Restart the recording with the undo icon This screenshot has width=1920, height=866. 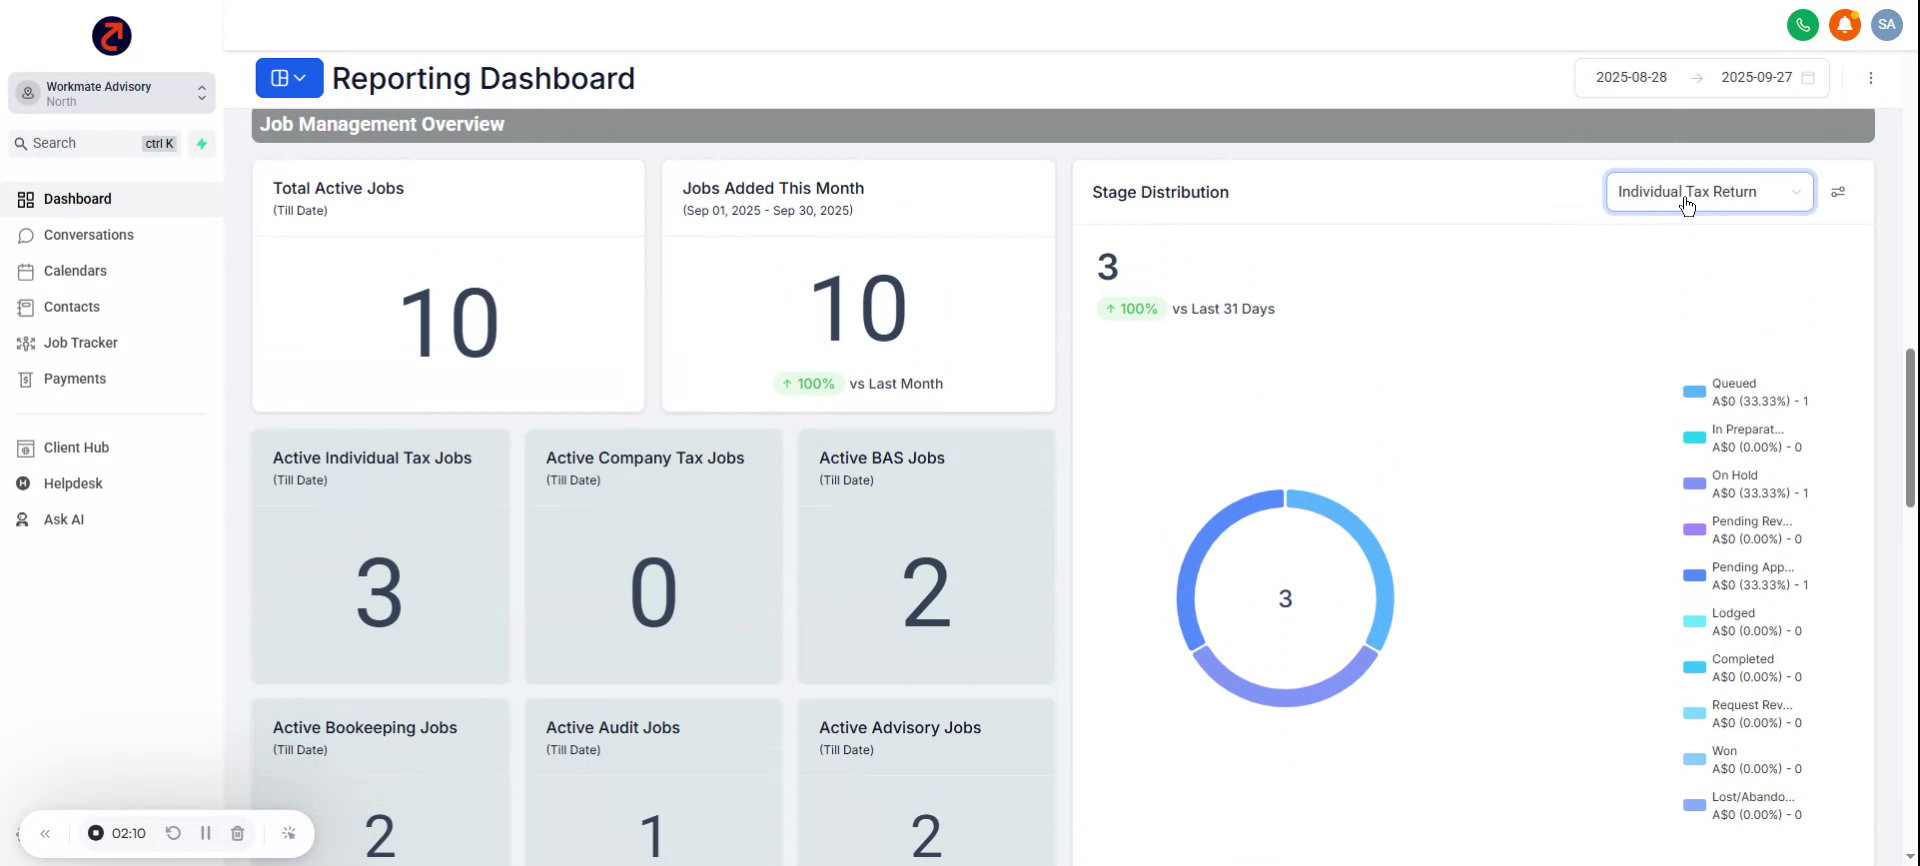pyautogui.click(x=173, y=833)
